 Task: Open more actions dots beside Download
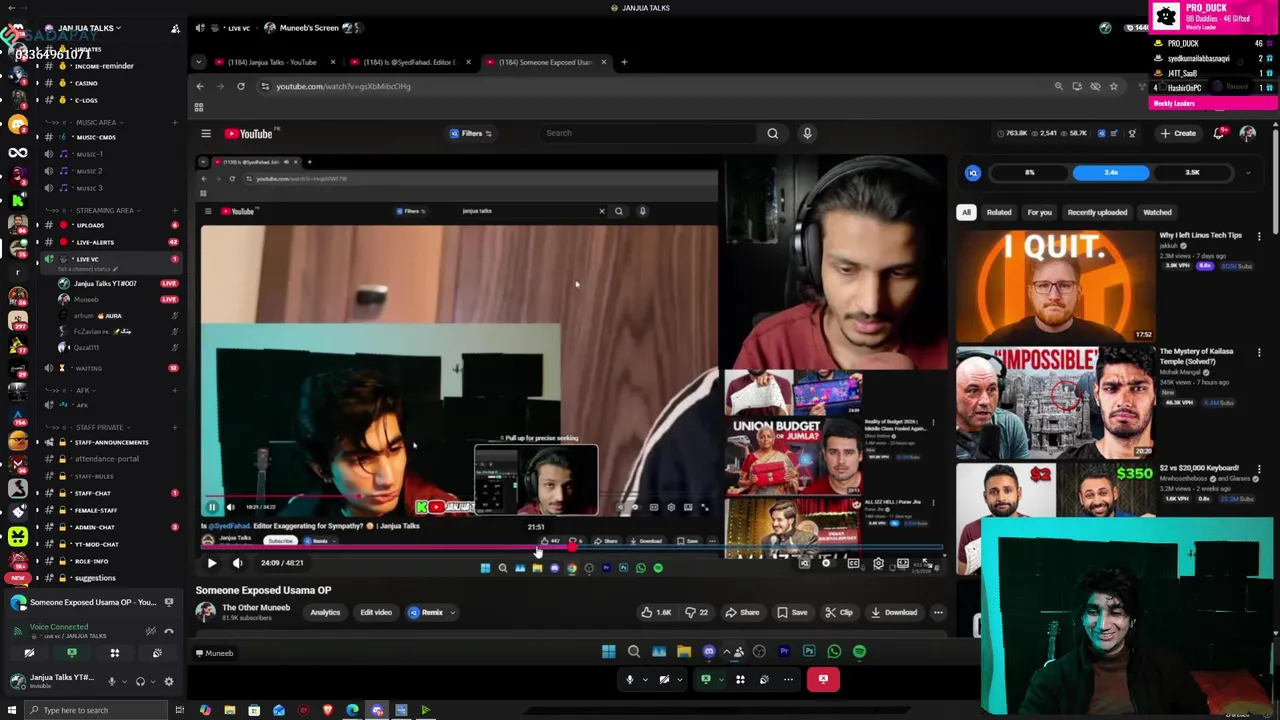point(938,612)
